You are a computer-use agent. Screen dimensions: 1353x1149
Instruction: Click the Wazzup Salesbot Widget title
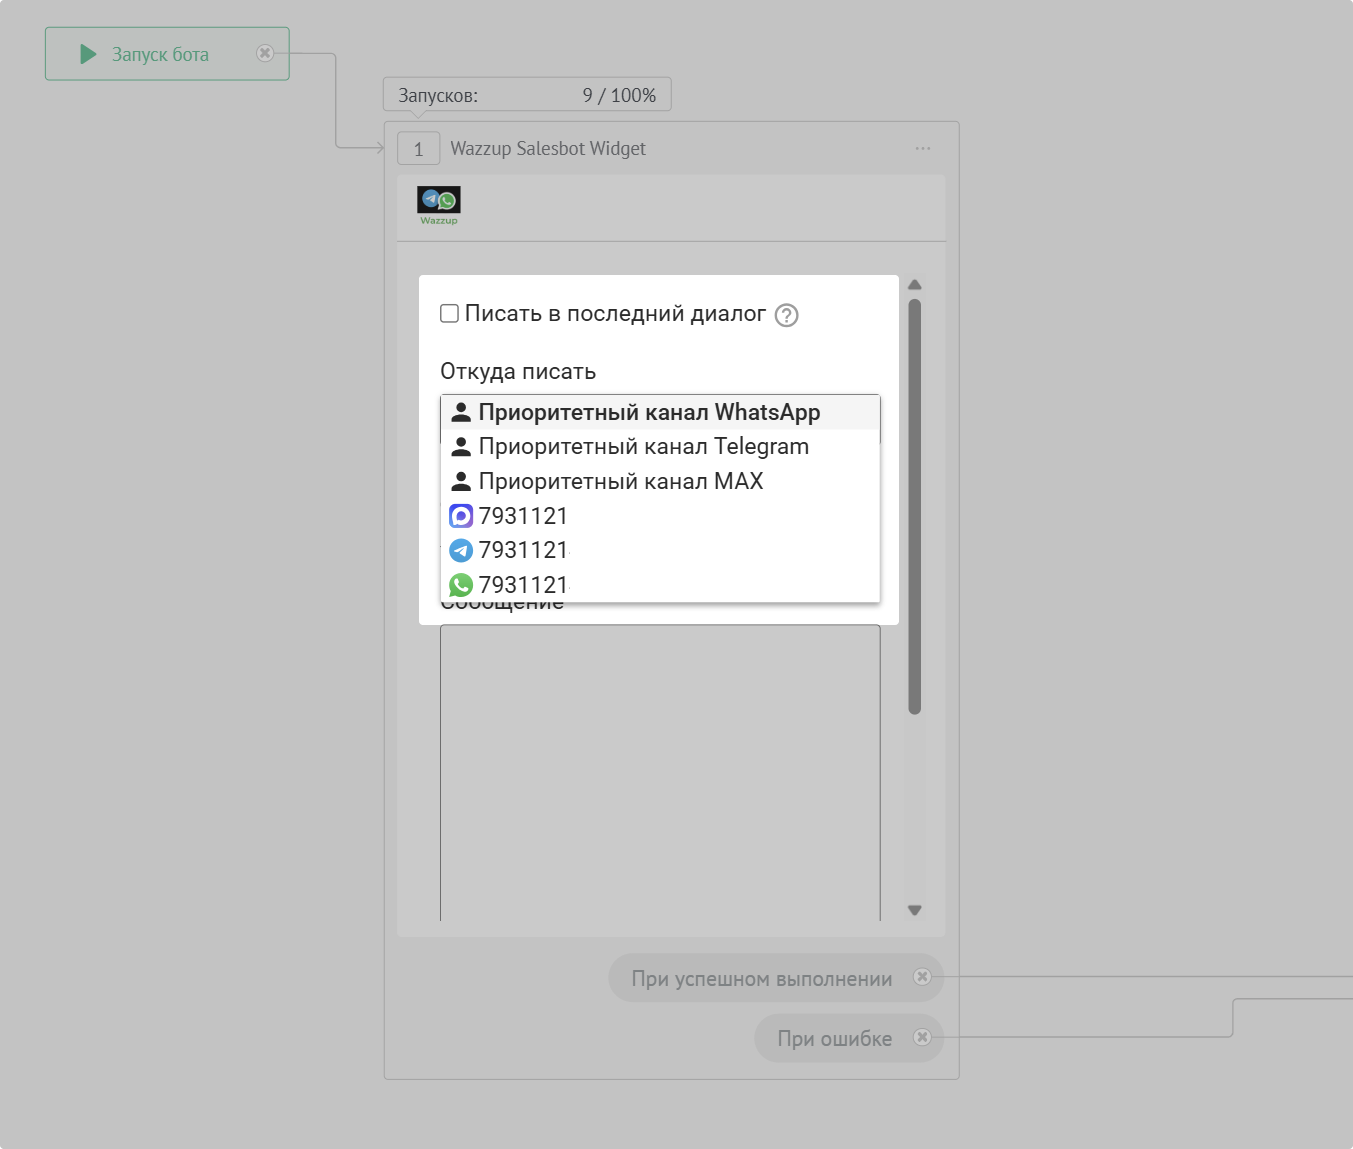(x=548, y=148)
